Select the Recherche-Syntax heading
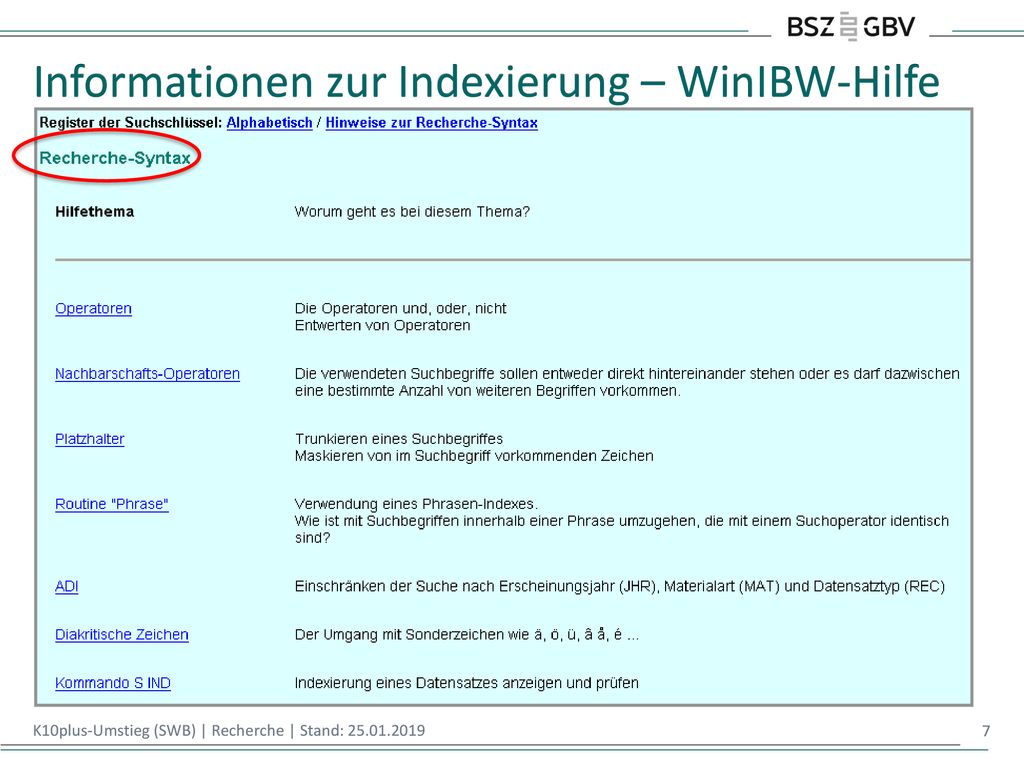 [115, 158]
